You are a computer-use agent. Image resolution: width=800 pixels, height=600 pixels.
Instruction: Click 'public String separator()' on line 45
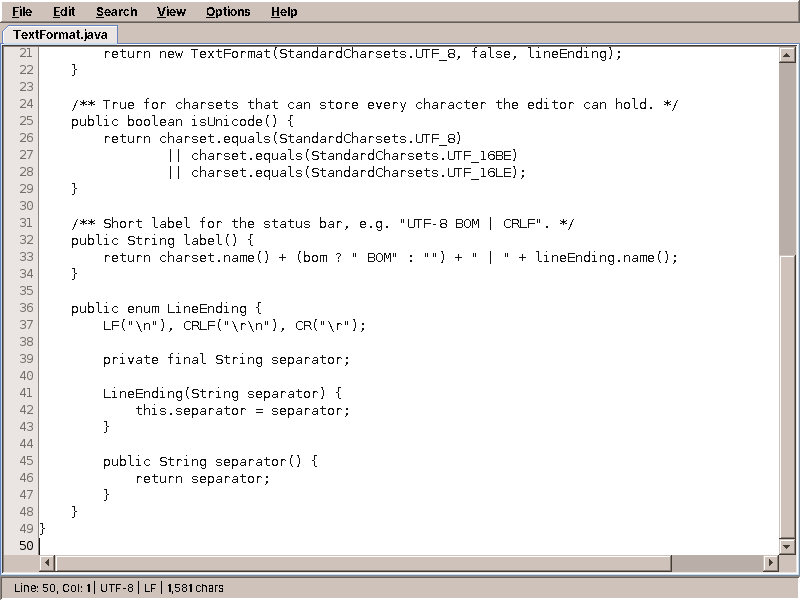click(202, 461)
